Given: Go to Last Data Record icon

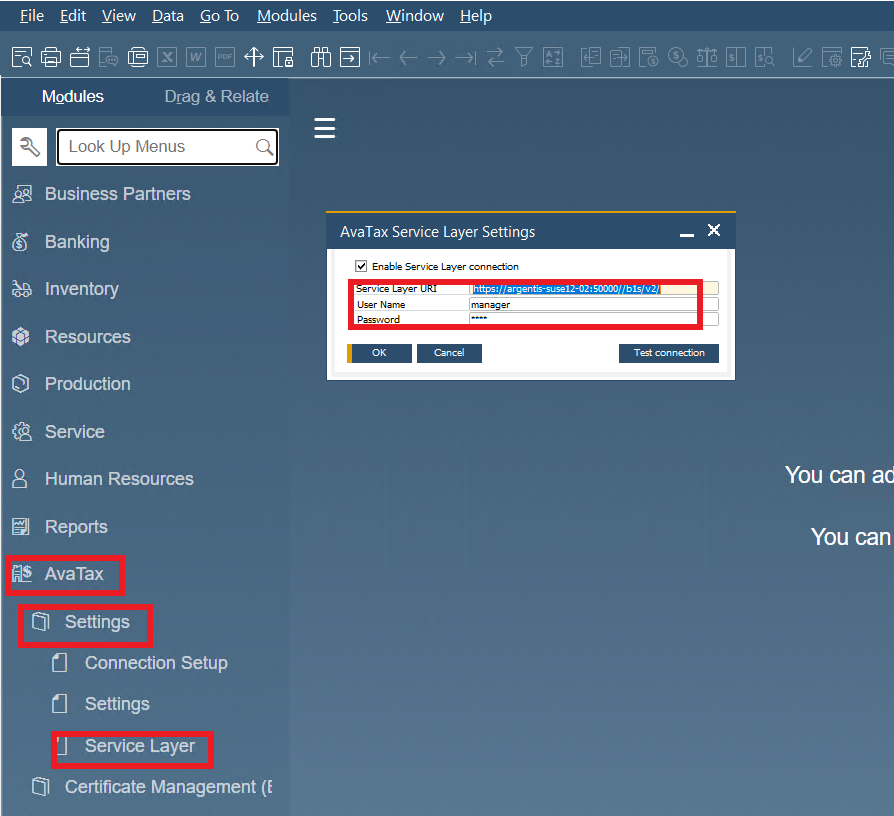Looking at the screenshot, I should point(466,58).
